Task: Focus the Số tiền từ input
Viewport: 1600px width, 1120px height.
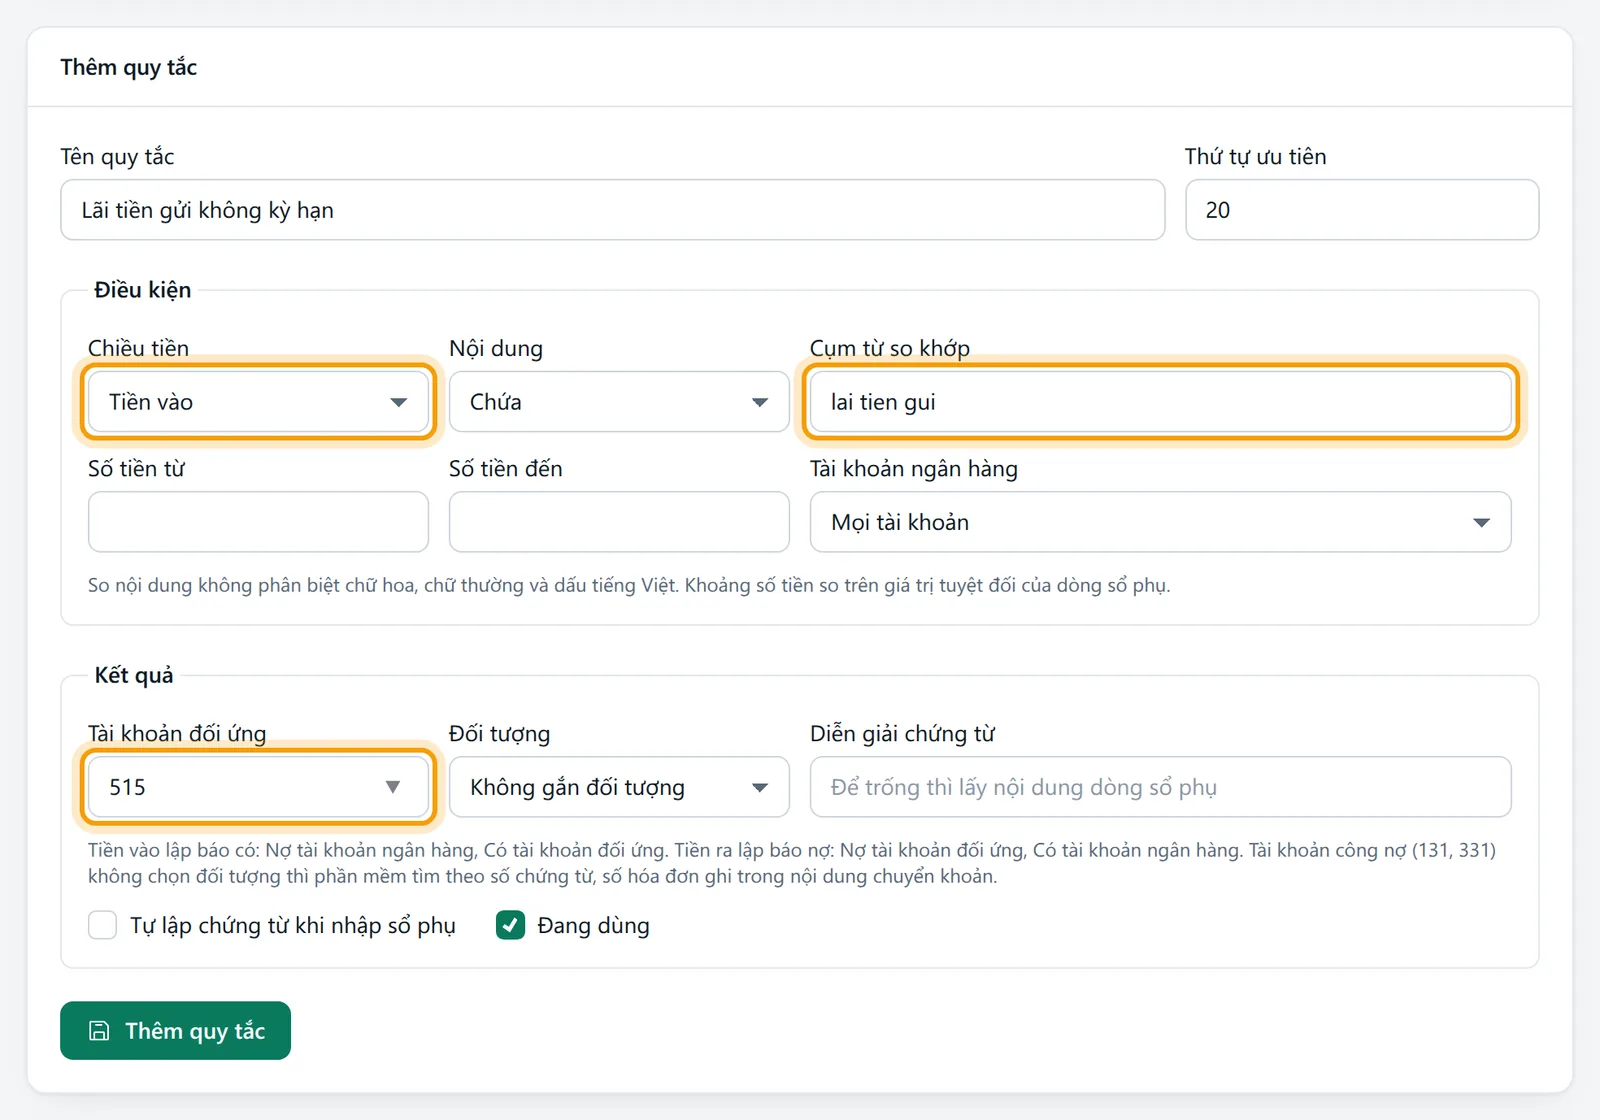Action: click(258, 522)
